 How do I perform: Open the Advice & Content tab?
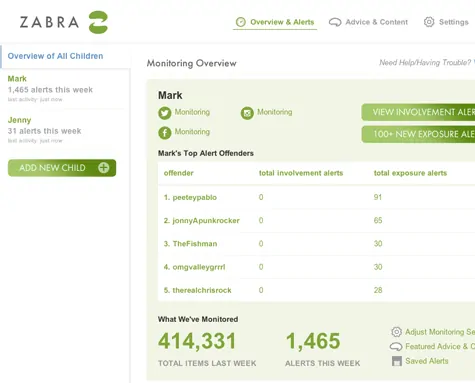coord(368,22)
